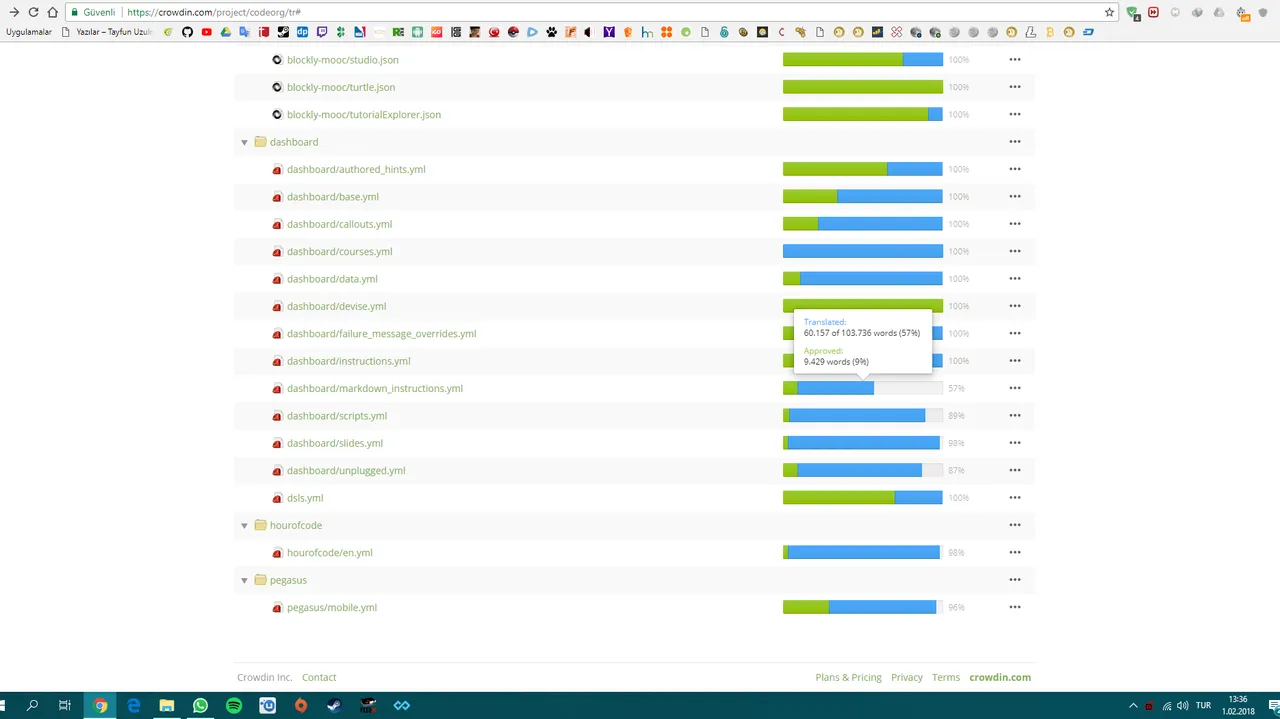Collapse the pegasus folder
This screenshot has height=719, width=1280.
pyautogui.click(x=244, y=580)
